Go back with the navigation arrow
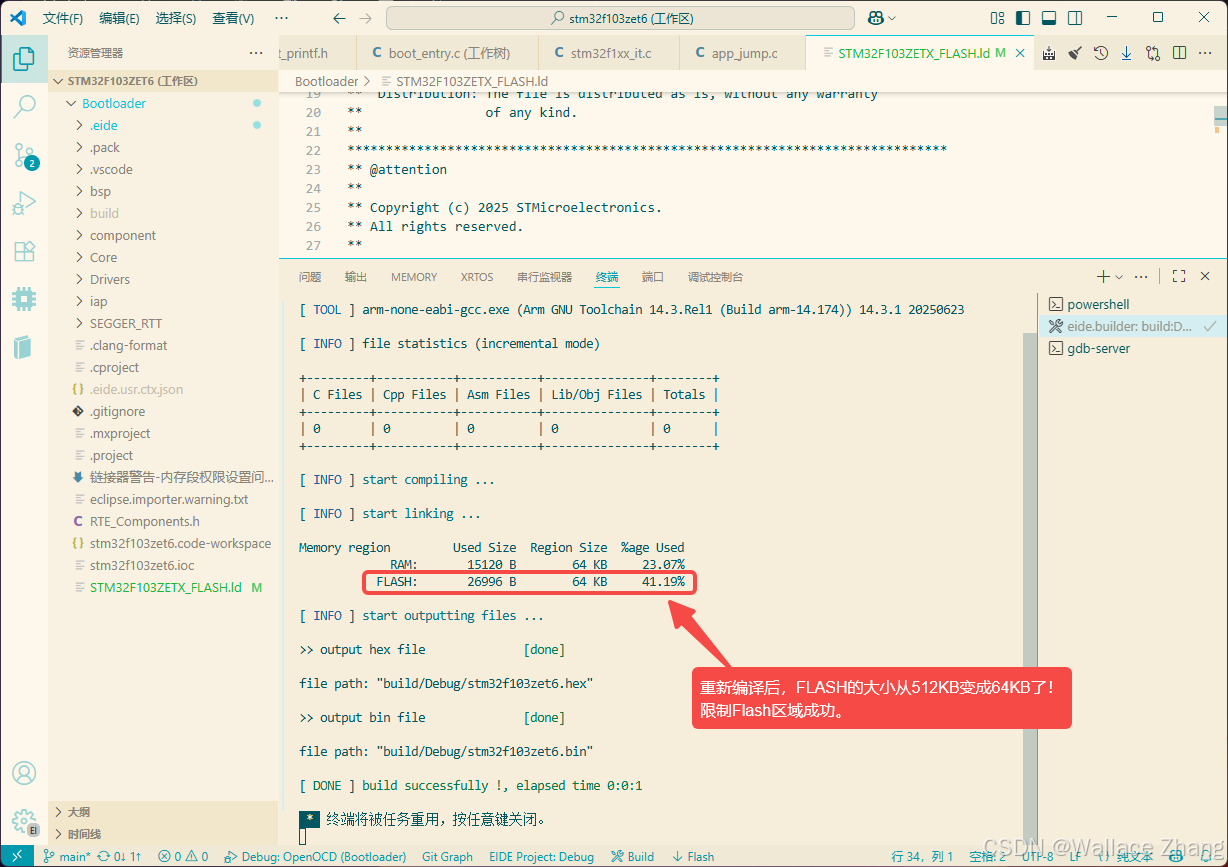This screenshot has height=867, width=1228. click(339, 18)
